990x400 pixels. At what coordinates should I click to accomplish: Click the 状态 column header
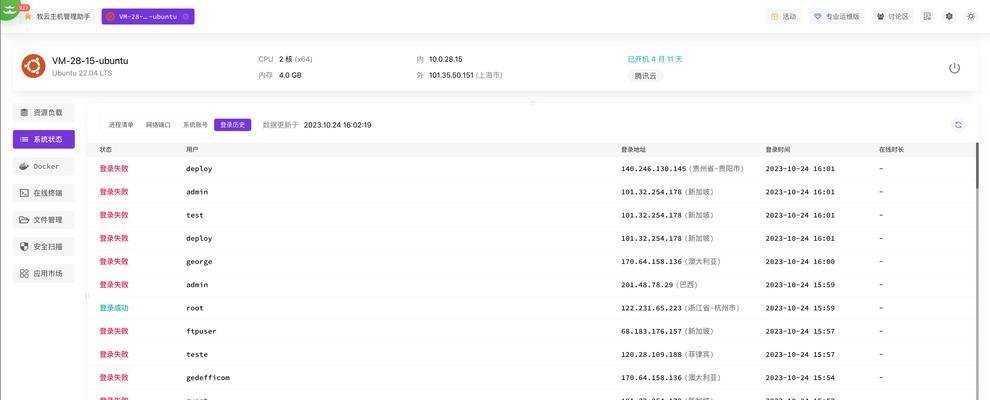pyautogui.click(x=105, y=150)
